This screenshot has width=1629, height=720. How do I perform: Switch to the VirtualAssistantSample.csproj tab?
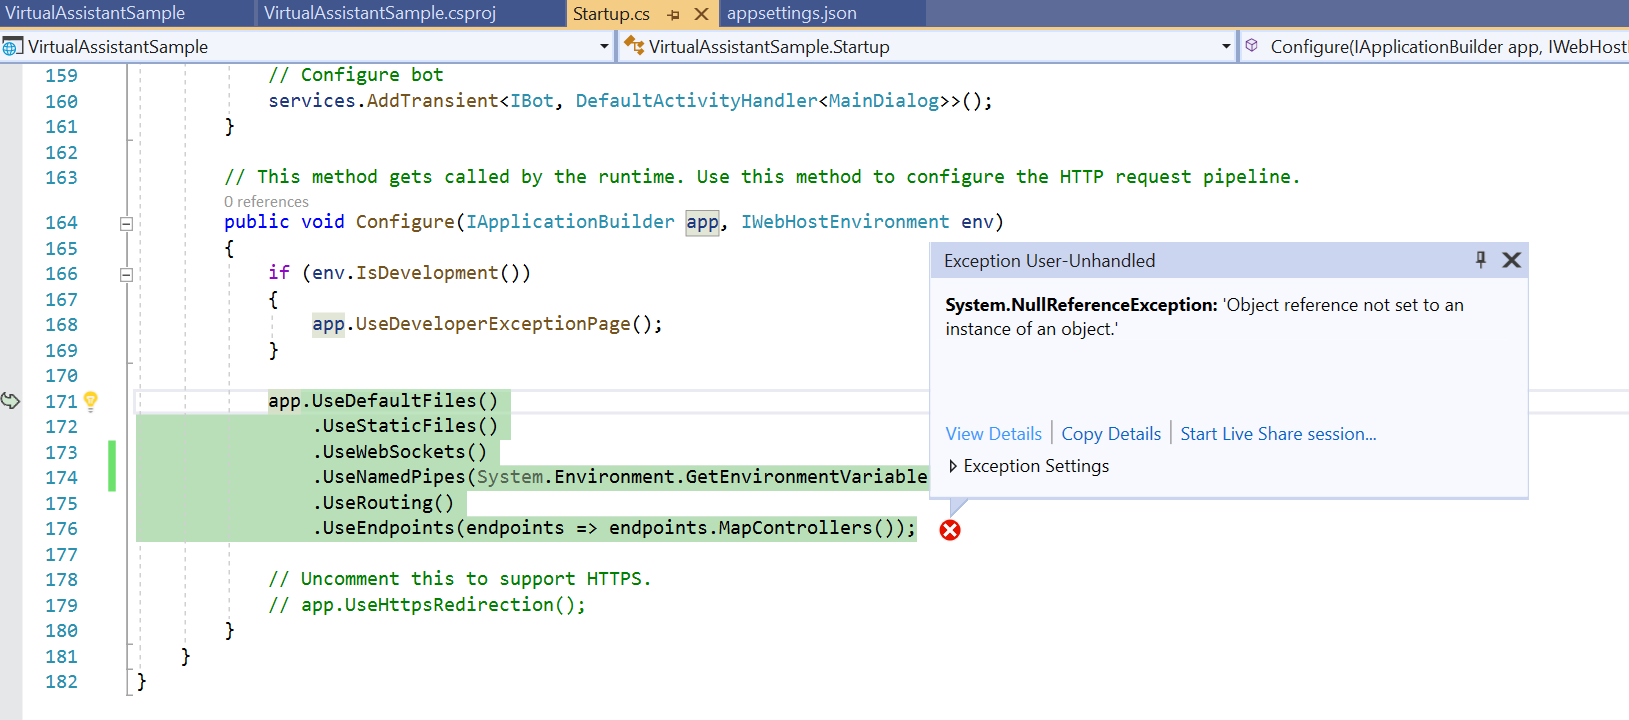380,13
